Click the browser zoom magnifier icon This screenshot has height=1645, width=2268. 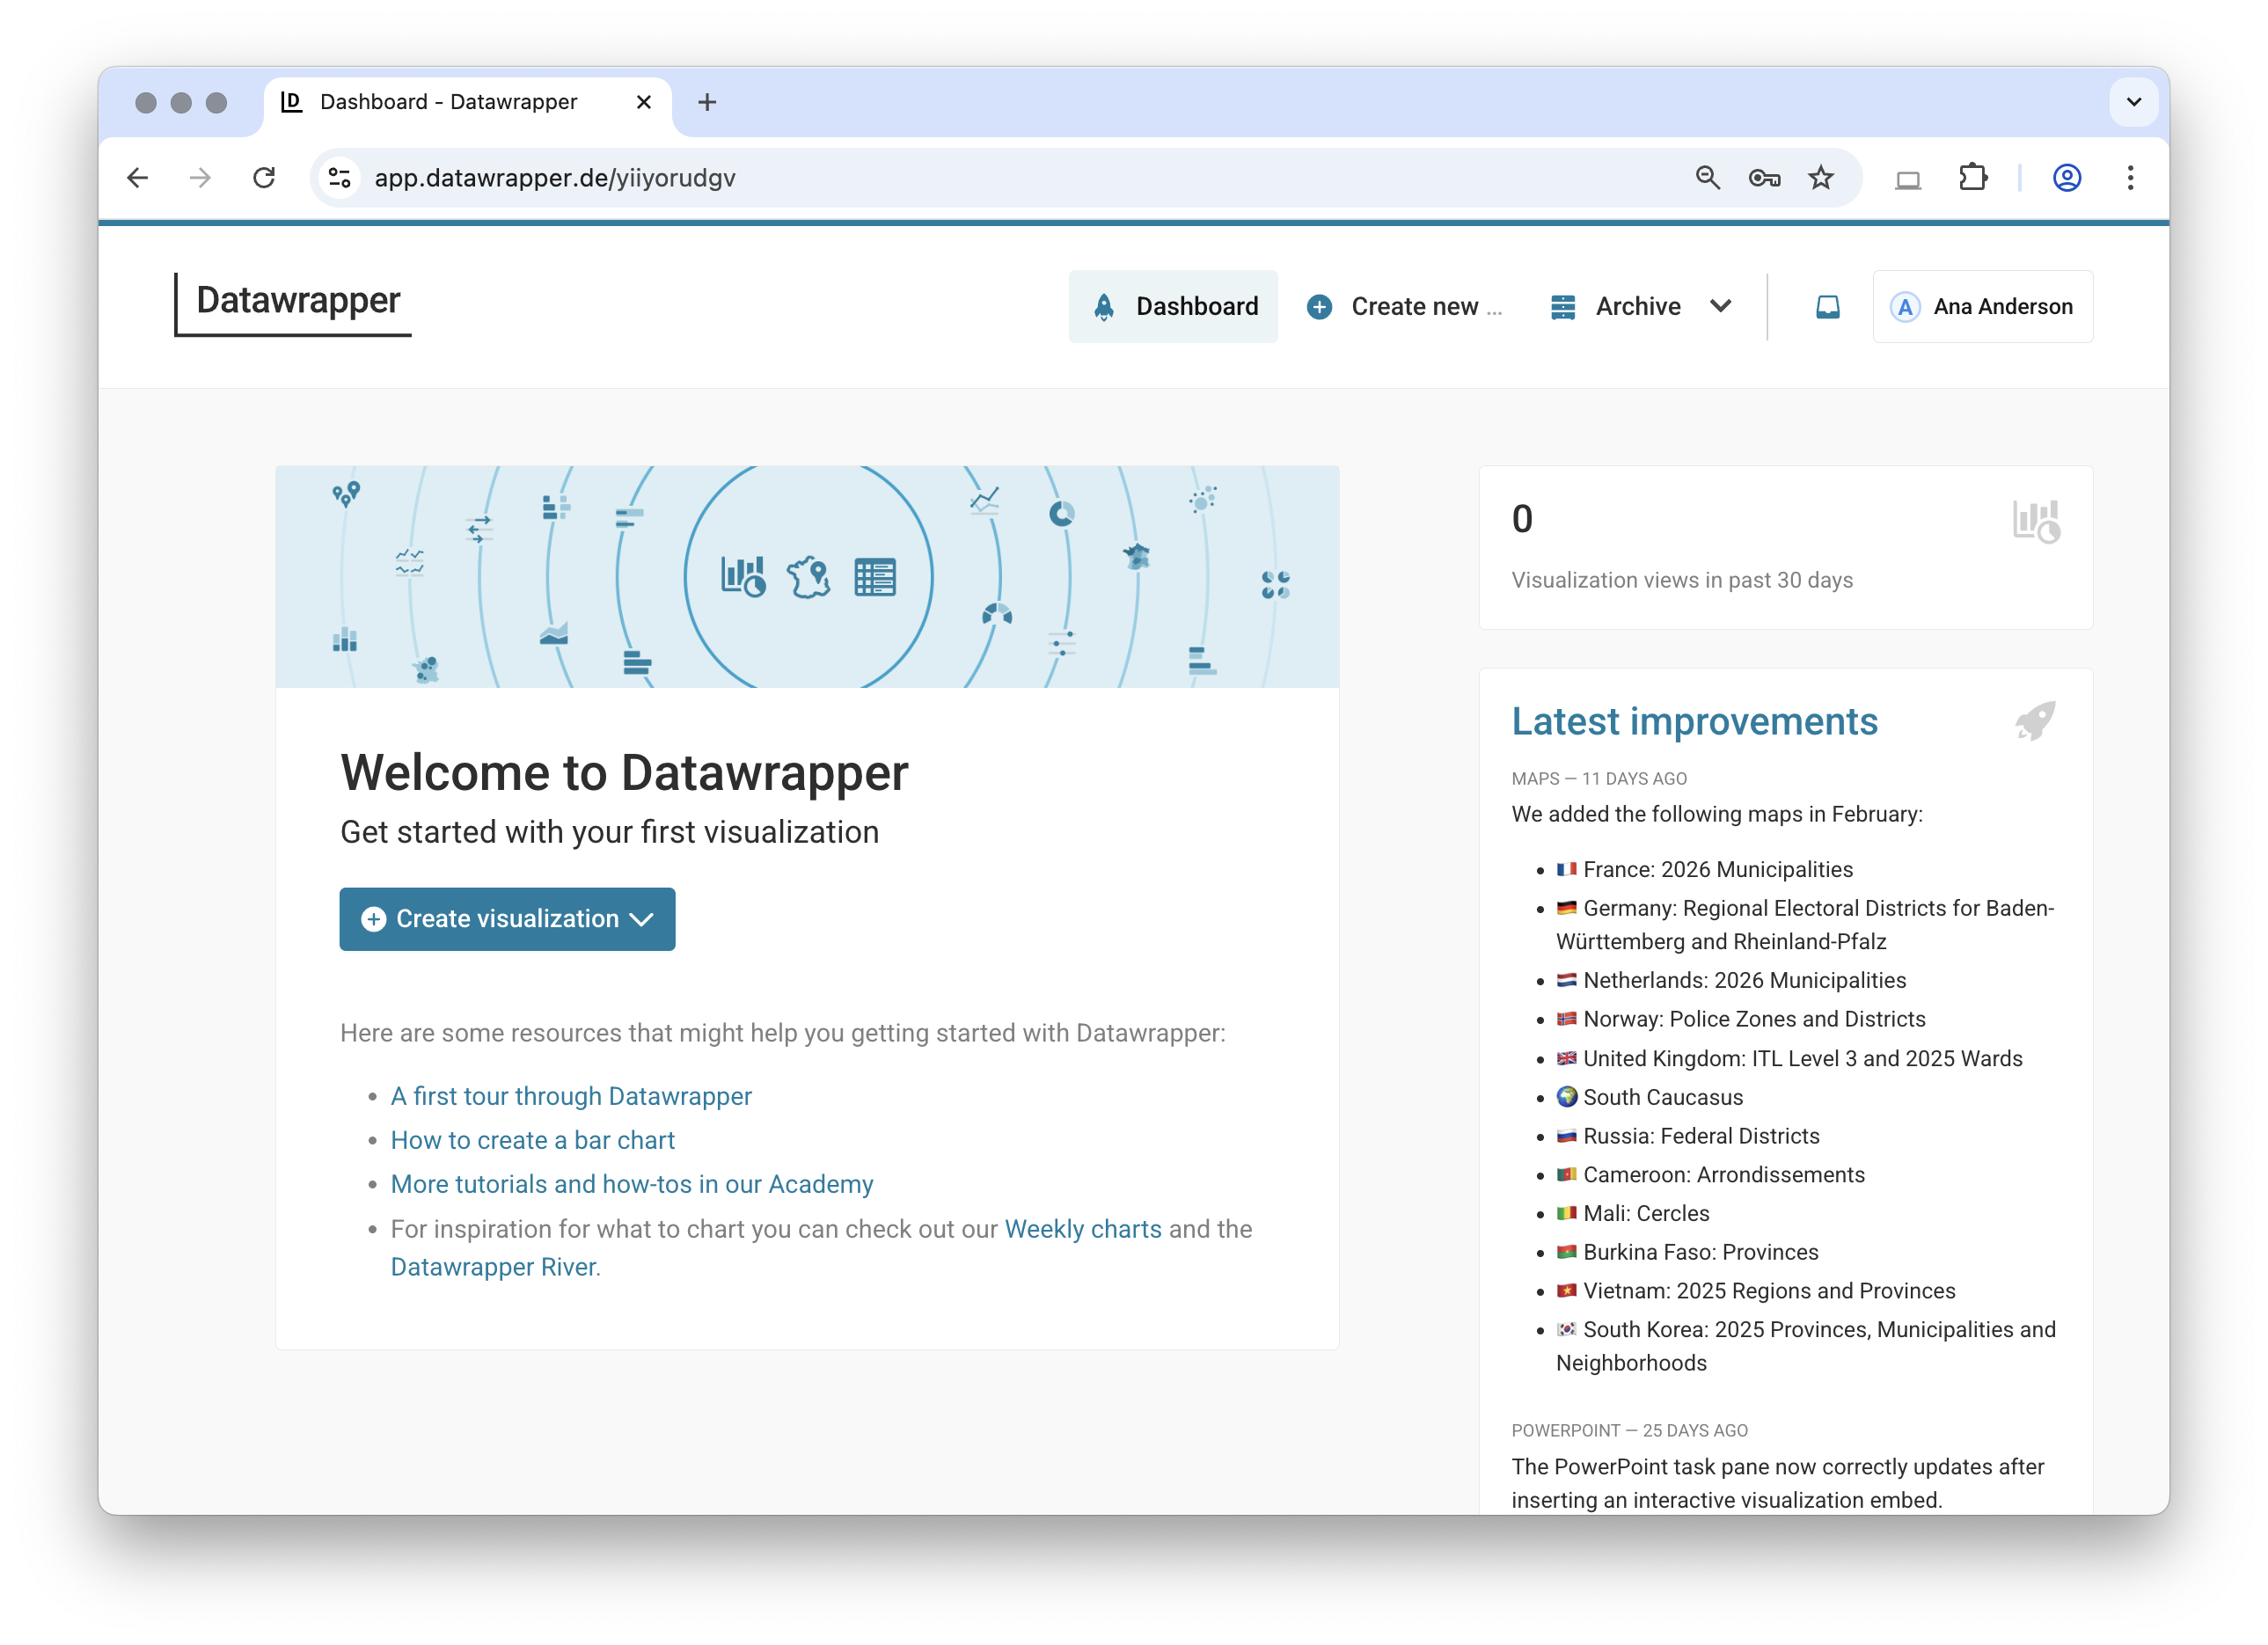coord(1707,178)
